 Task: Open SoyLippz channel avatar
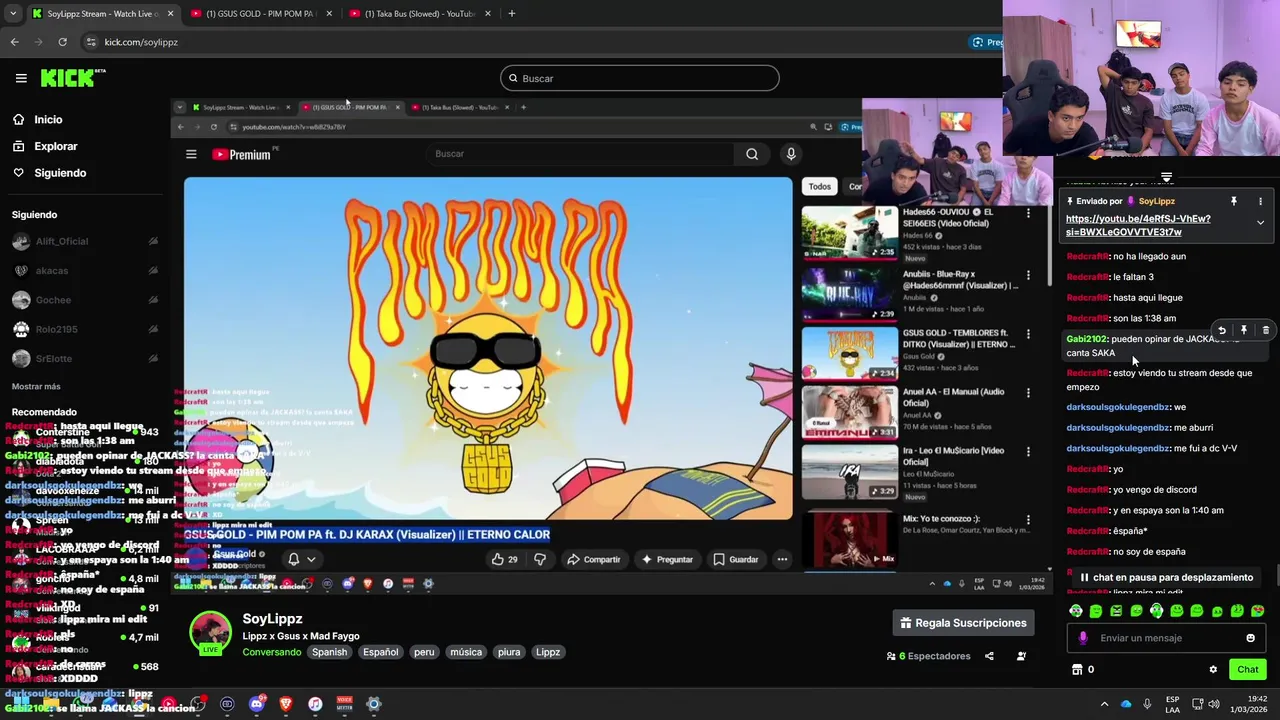pos(210,633)
